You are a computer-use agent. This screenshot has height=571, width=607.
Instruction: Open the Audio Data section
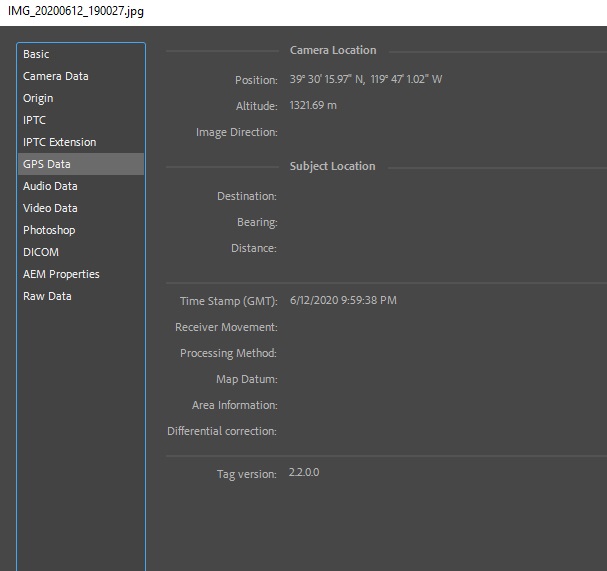[x=50, y=186]
